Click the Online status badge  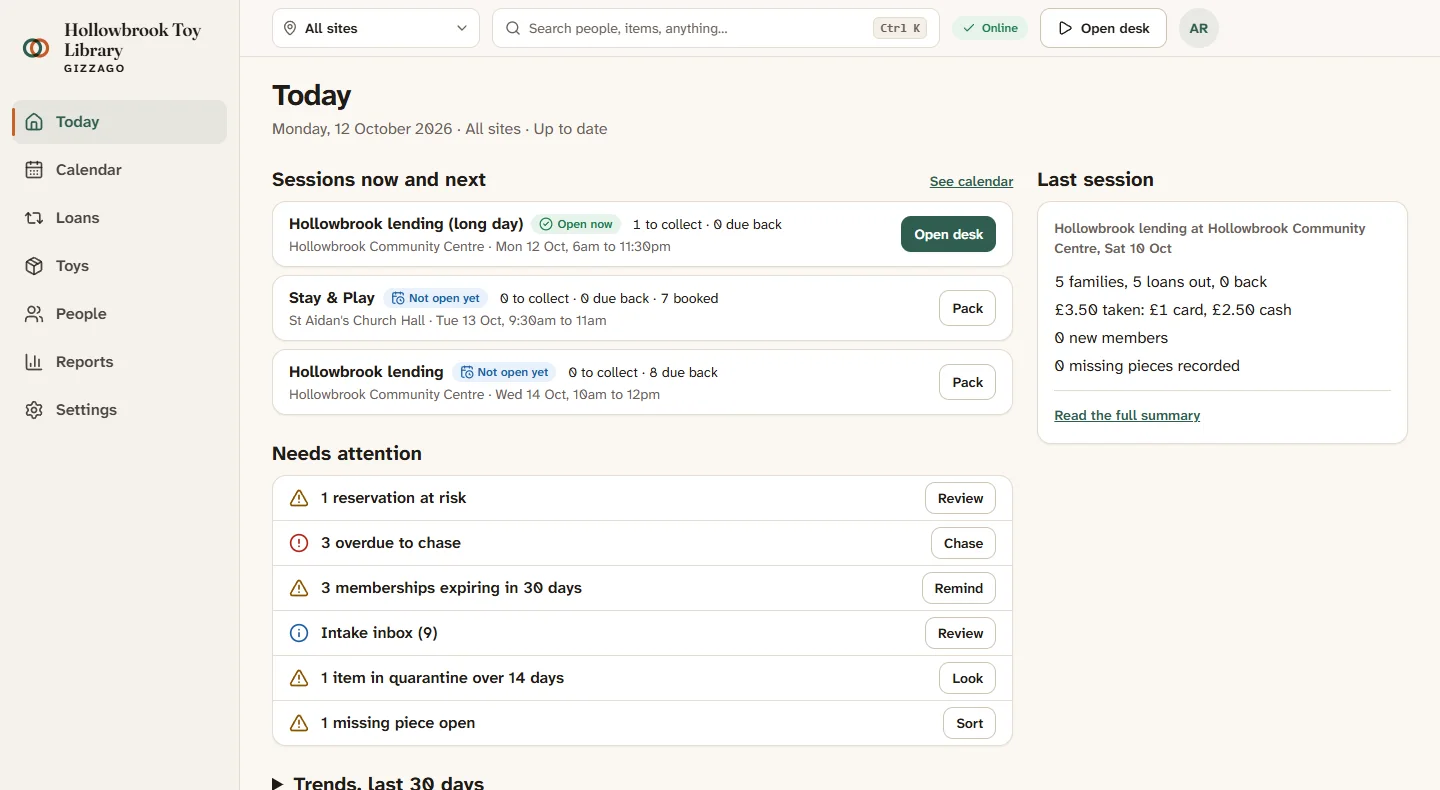click(x=990, y=28)
